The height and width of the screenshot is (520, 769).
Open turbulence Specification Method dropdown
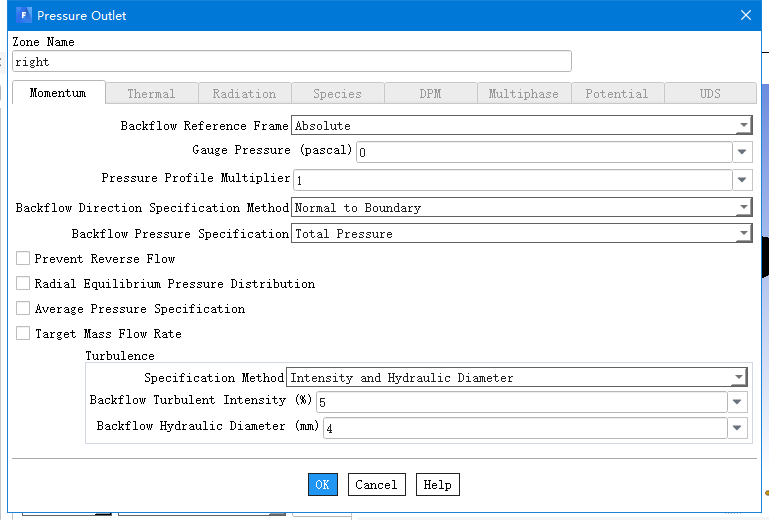517,378
